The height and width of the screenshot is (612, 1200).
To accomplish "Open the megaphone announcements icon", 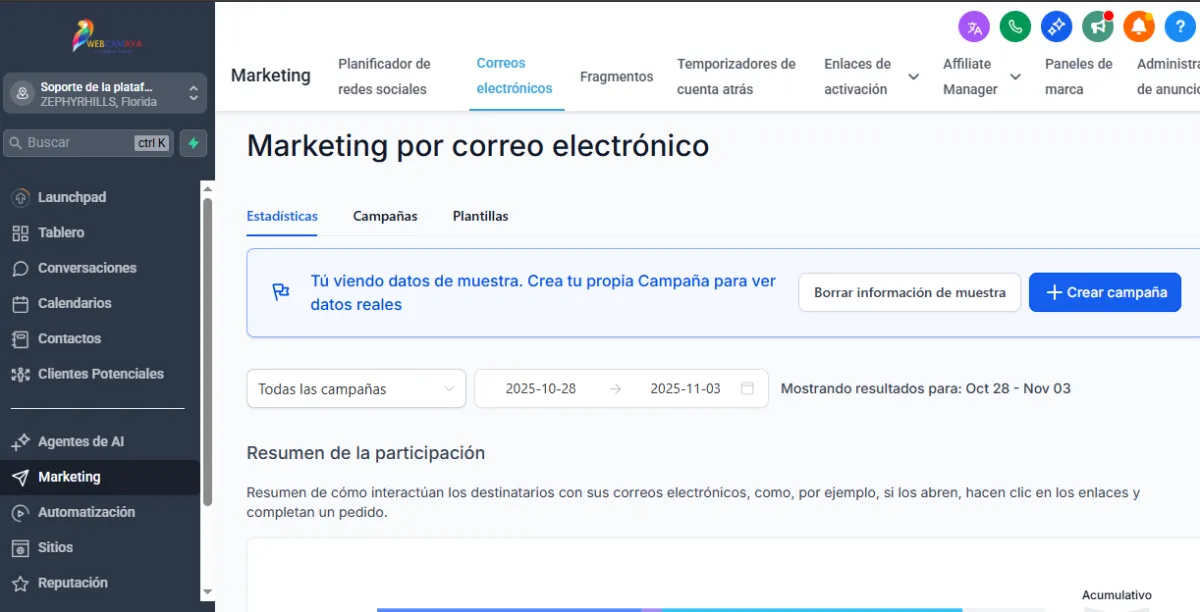I will coord(1098,27).
